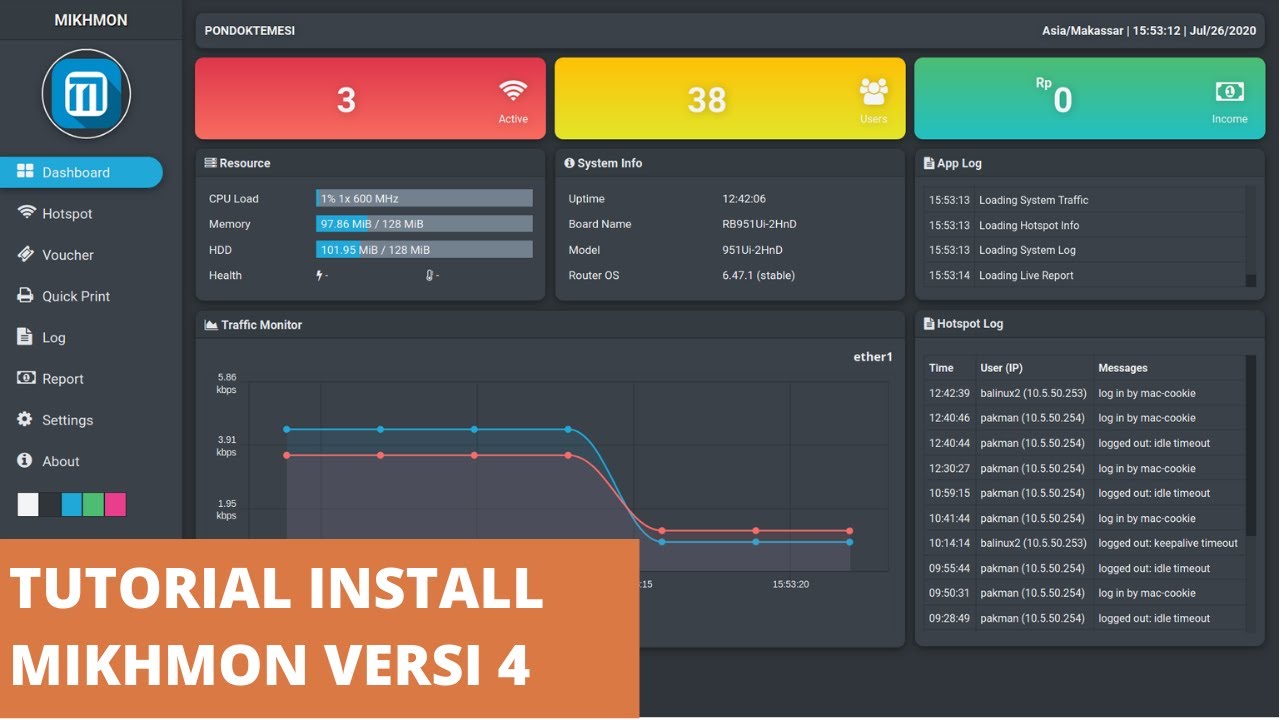Click the Time column header
The width and height of the screenshot is (1280, 720).
click(x=941, y=368)
